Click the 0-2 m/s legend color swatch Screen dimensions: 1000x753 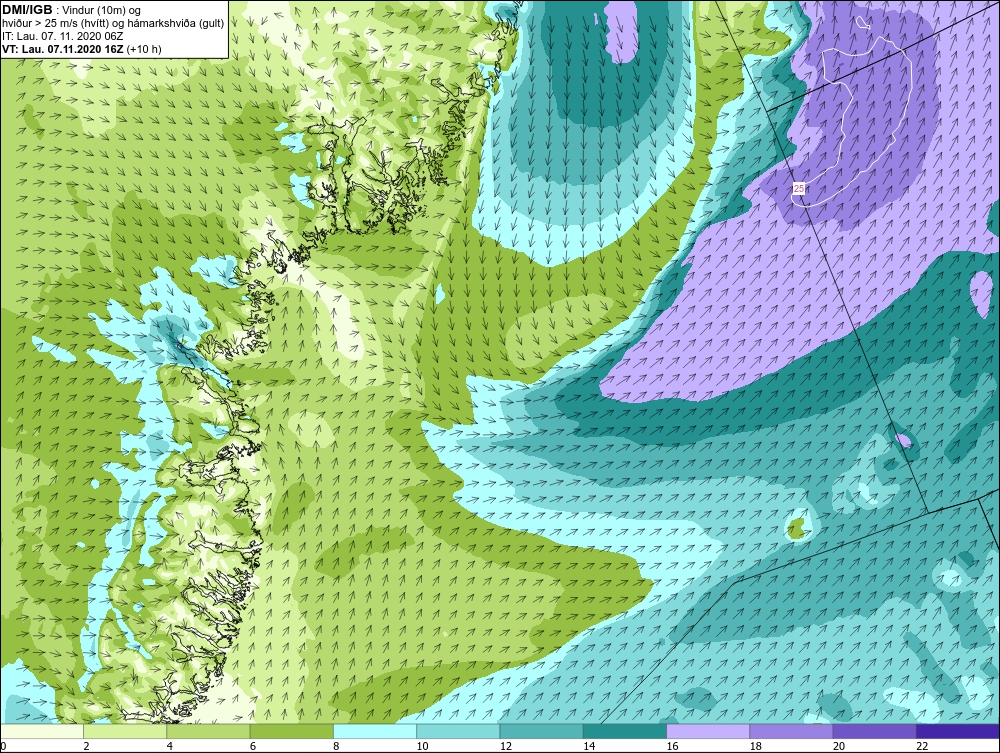(x=42, y=731)
